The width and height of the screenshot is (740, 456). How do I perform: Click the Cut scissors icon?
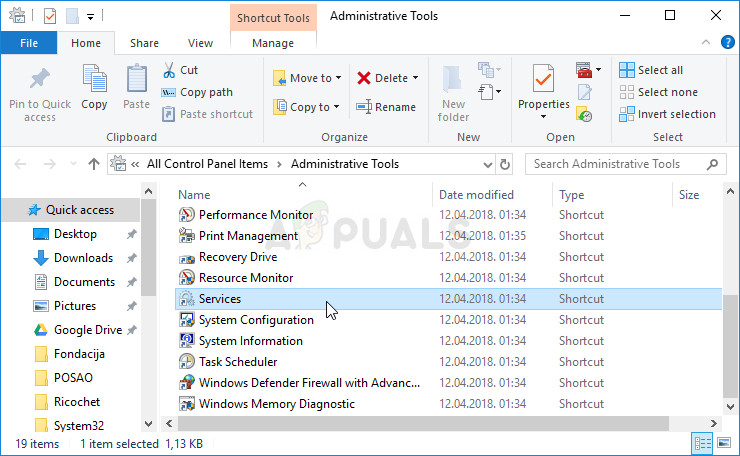point(169,70)
